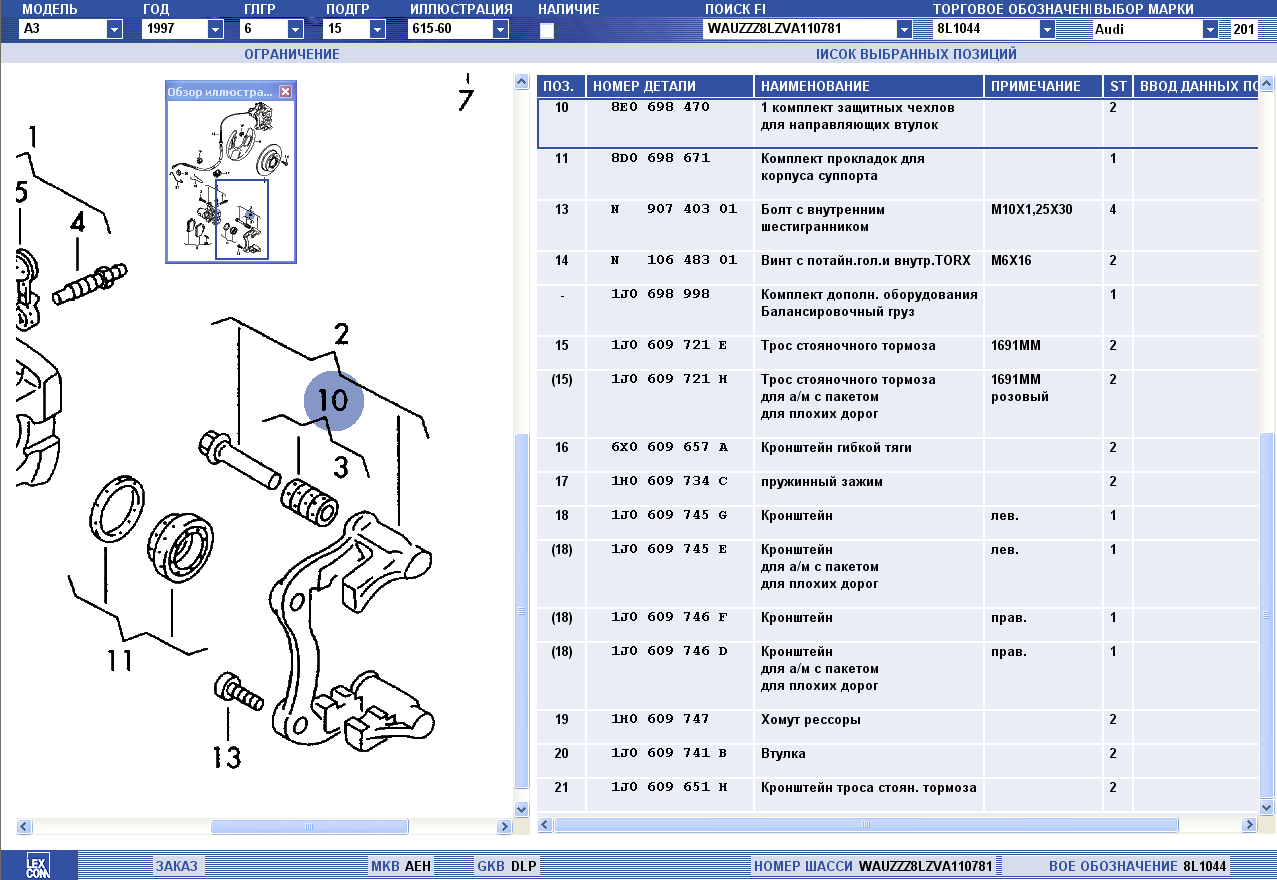Click the M6X16 note cell
Image resolution: width=1277 pixels, height=880 pixels.
coord(1043,268)
